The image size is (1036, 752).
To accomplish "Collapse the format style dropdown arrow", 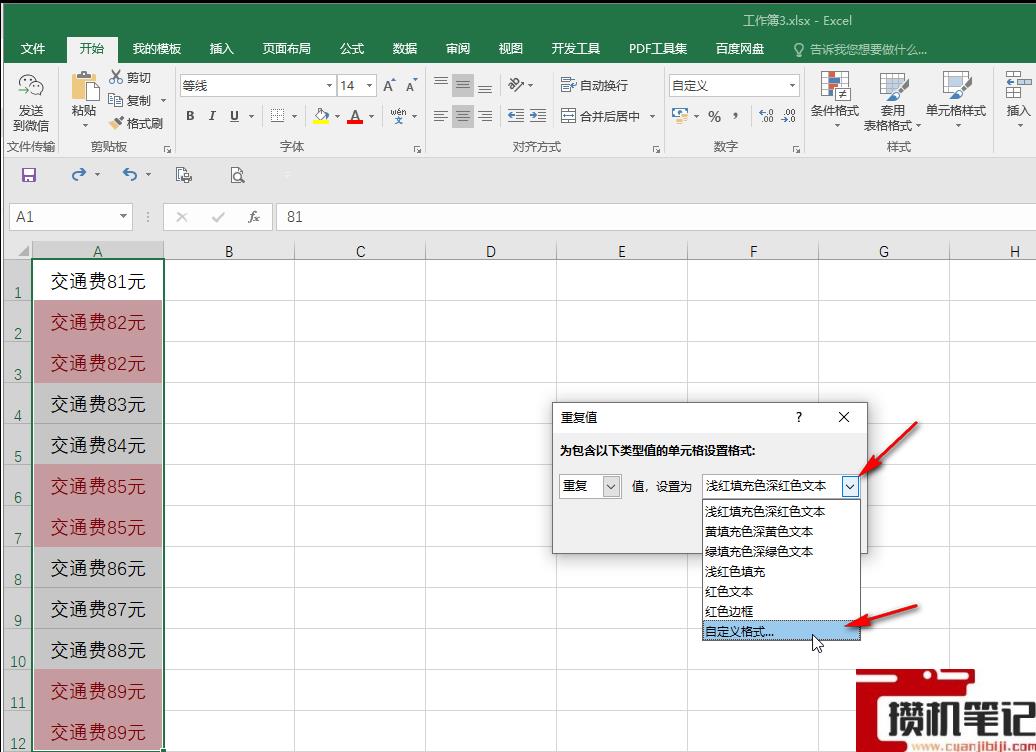I will pyautogui.click(x=850, y=487).
